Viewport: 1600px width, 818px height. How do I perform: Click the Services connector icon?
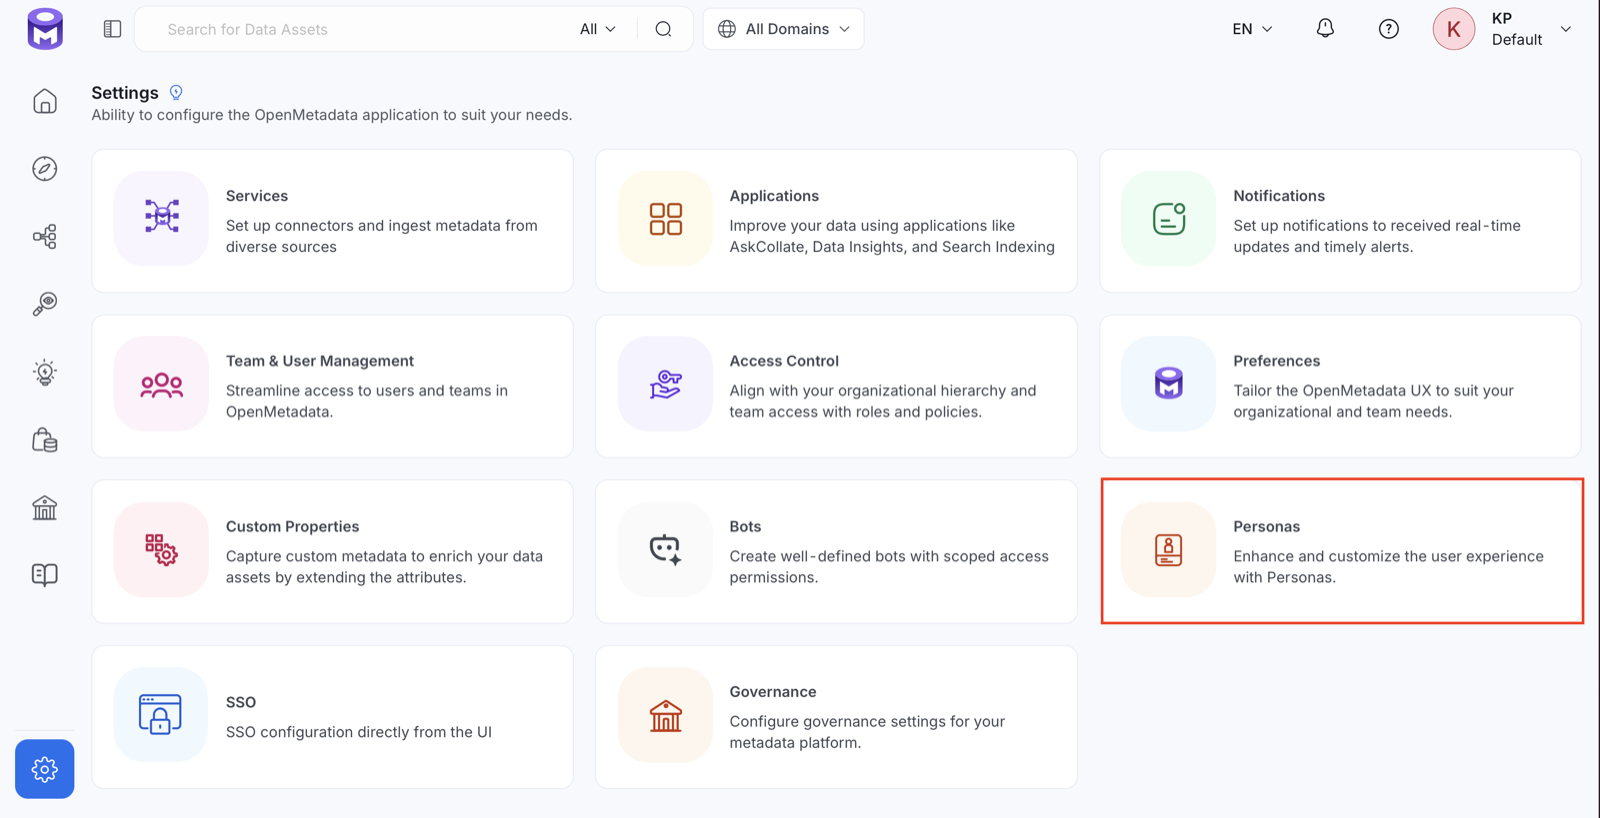pyautogui.click(x=161, y=217)
